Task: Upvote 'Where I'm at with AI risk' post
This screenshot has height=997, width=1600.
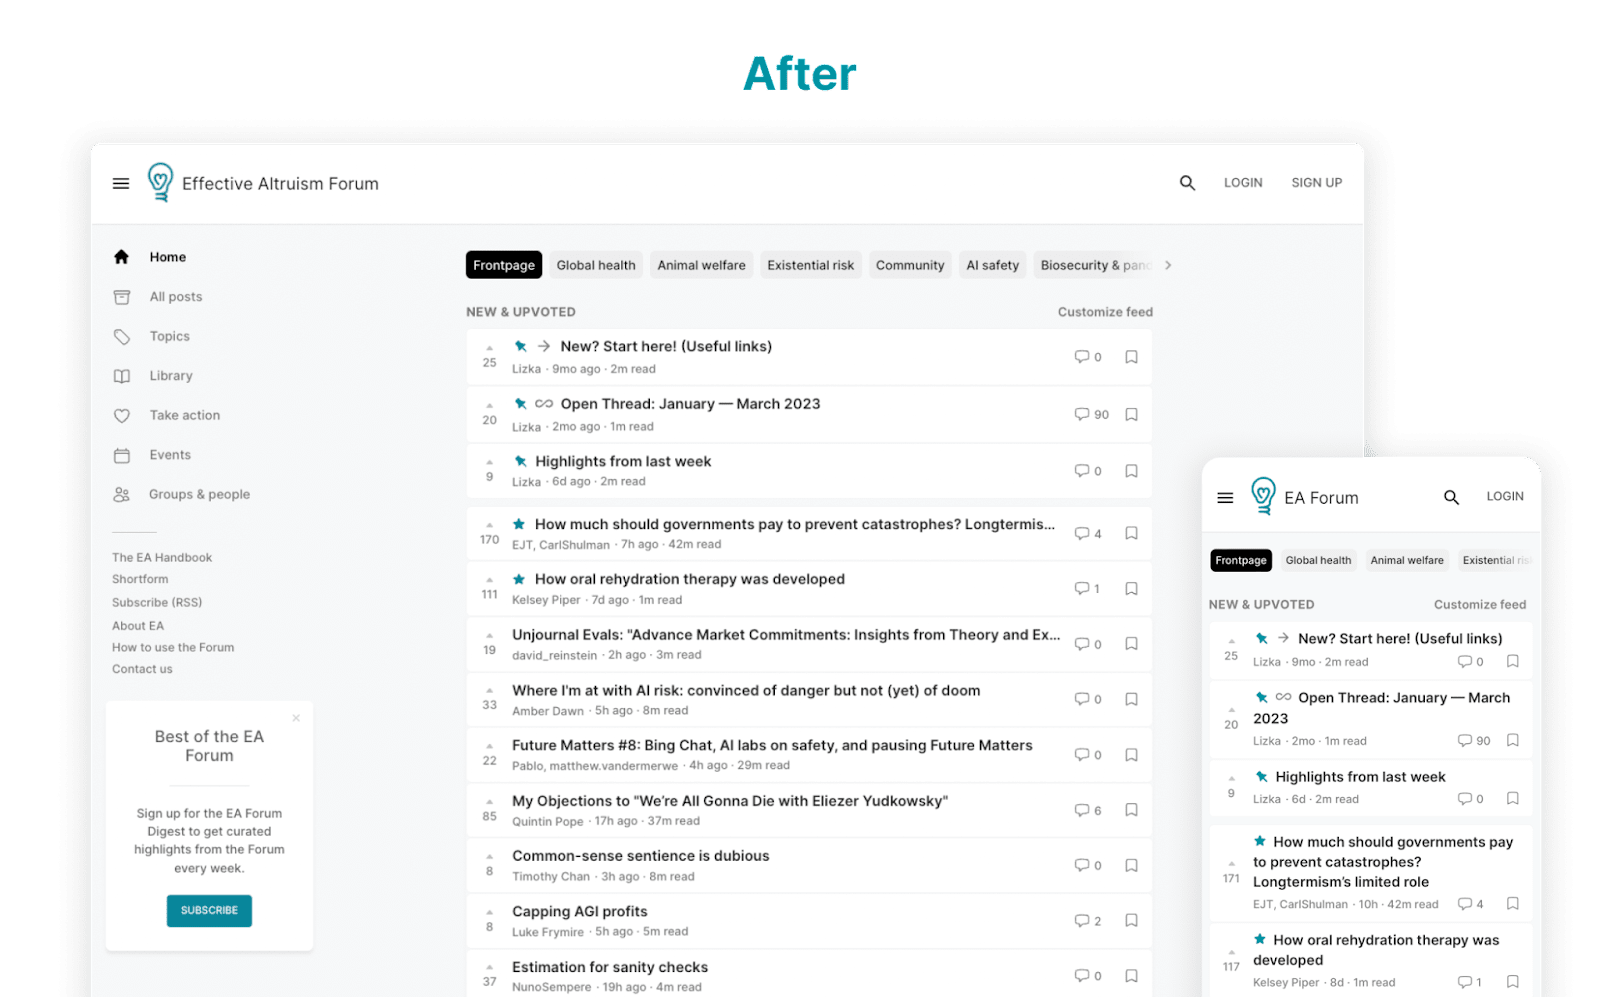Action: [x=489, y=691]
